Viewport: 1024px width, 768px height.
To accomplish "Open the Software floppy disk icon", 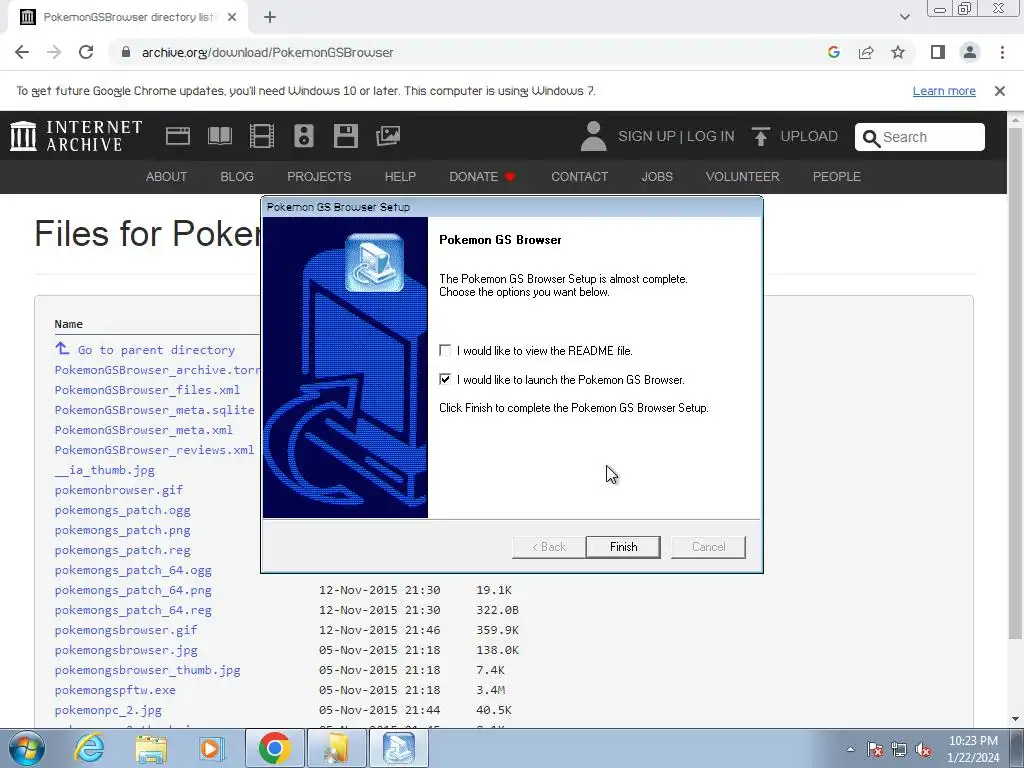I will click(x=345, y=136).
